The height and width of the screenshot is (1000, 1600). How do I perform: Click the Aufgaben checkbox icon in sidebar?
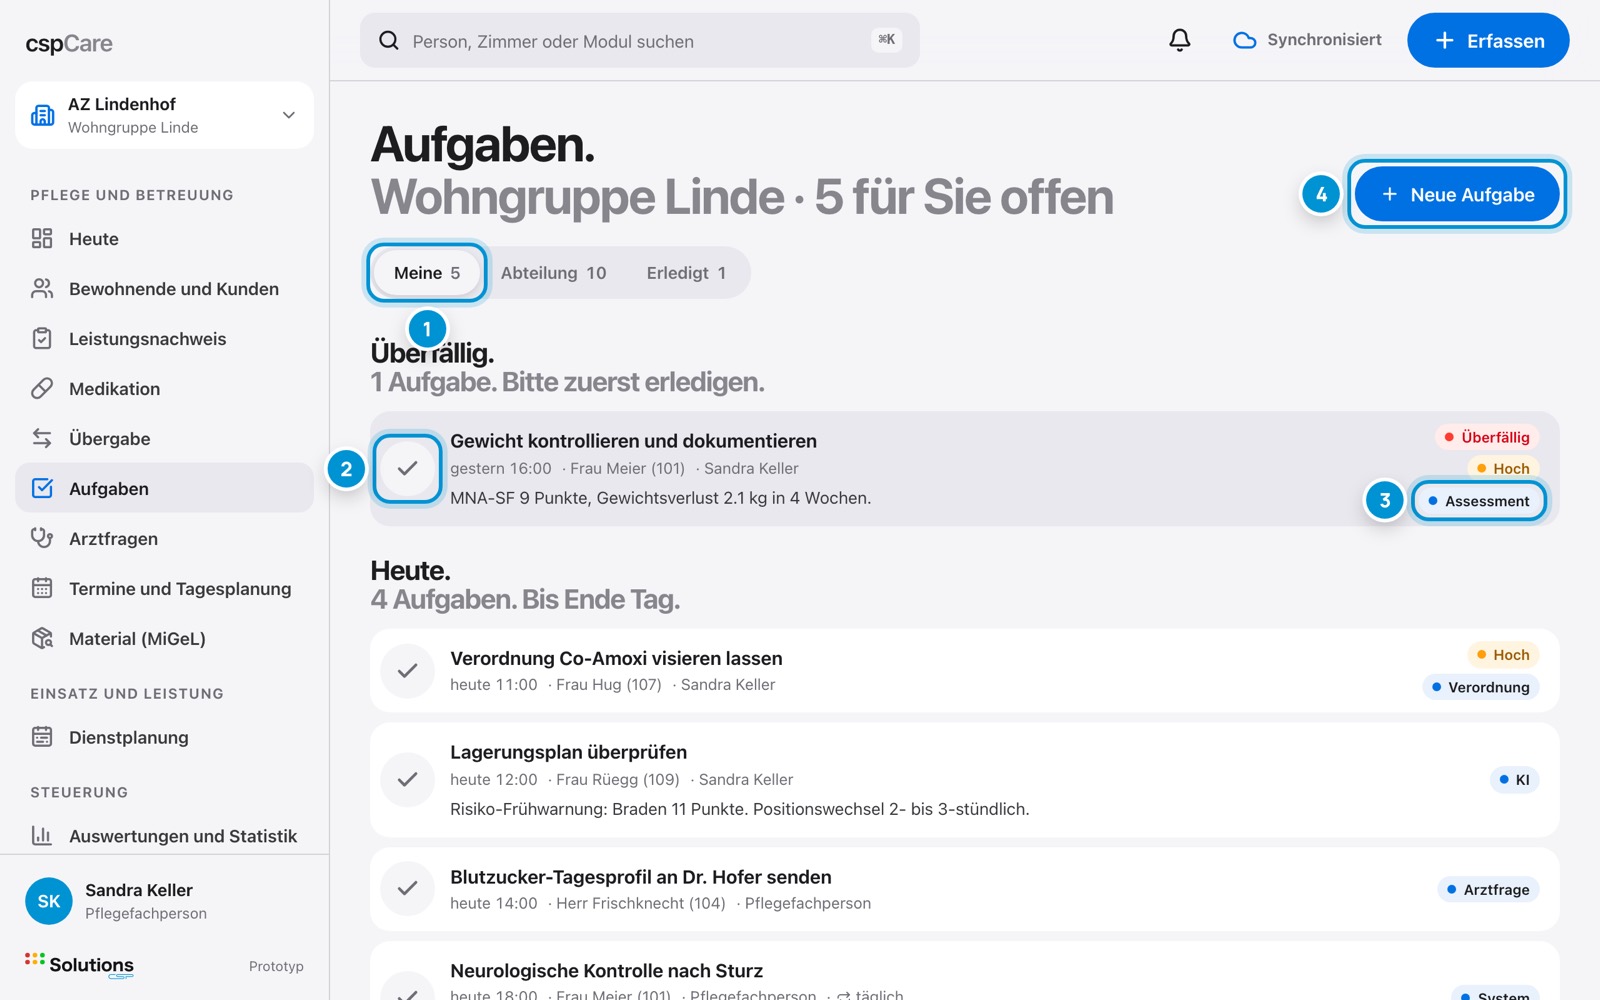[42, 488]
